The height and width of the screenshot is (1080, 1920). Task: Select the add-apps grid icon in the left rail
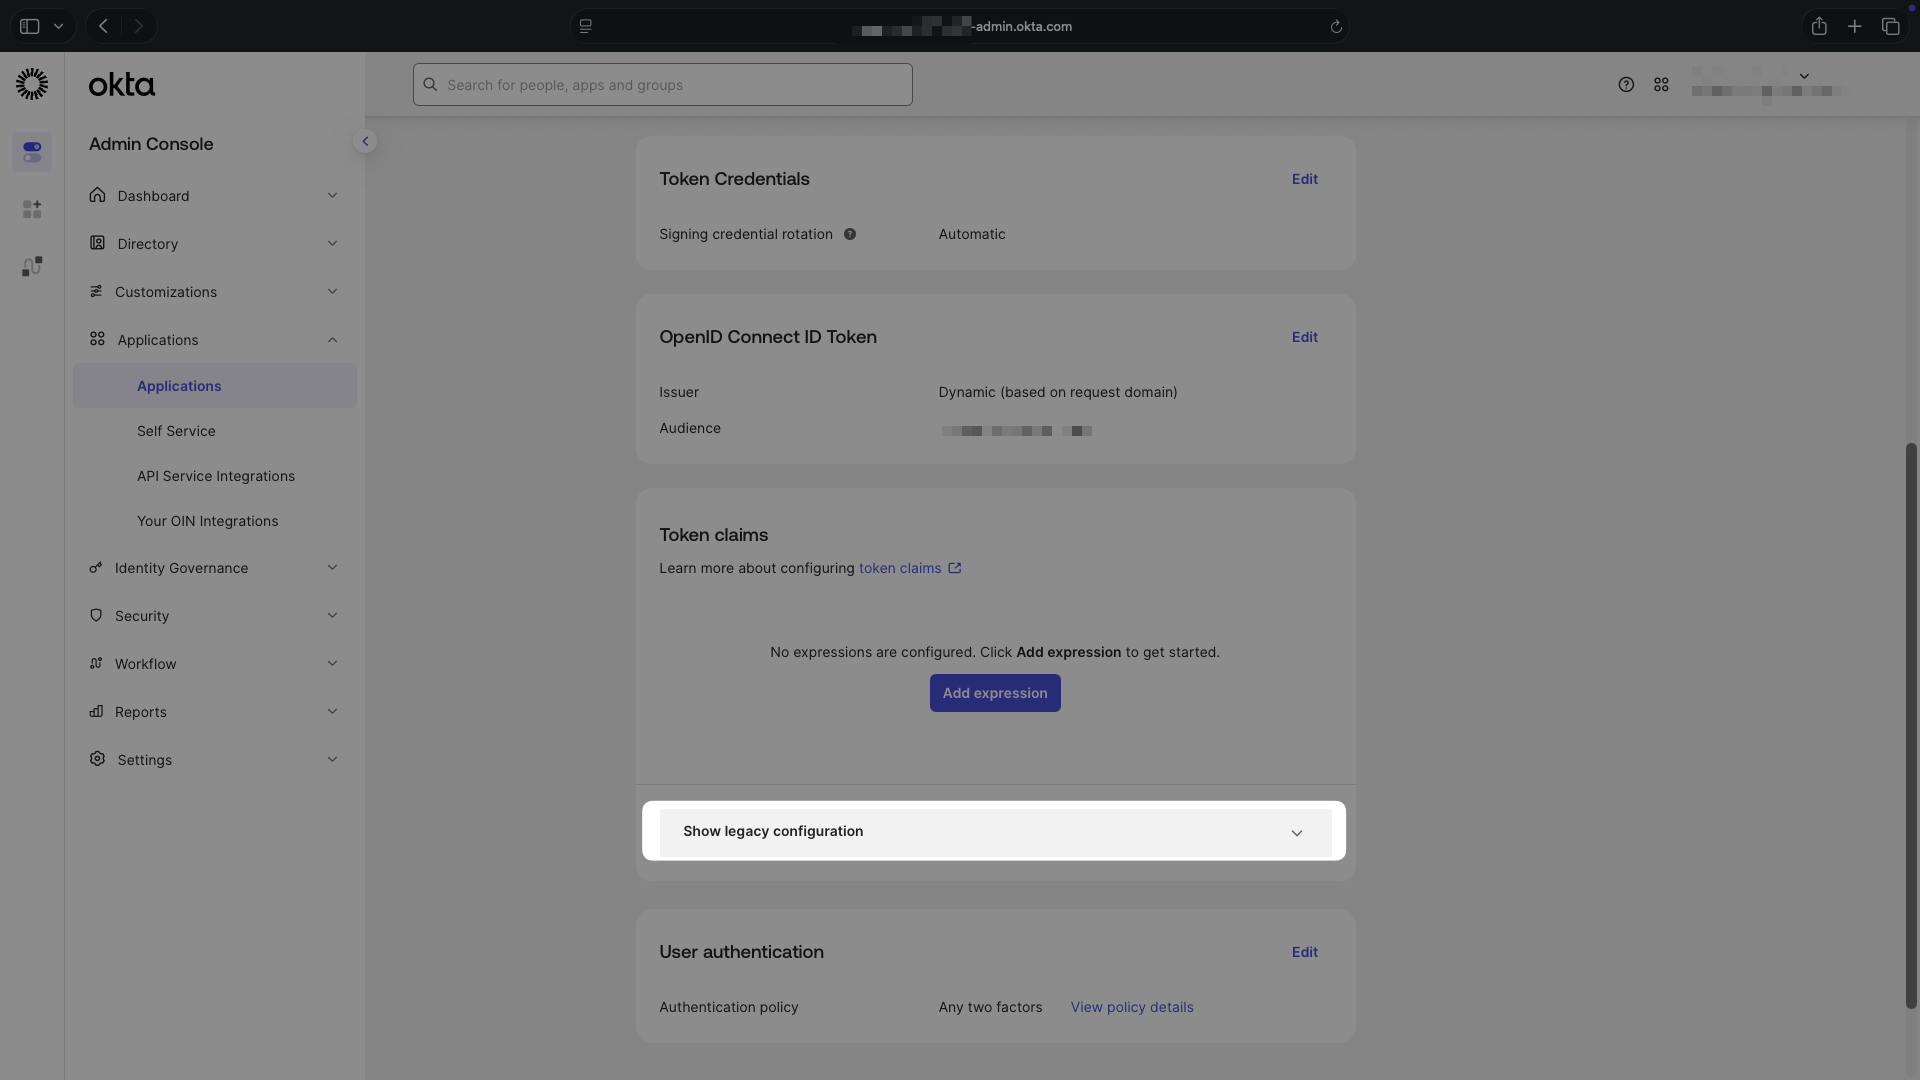click(x=31, y=209)
